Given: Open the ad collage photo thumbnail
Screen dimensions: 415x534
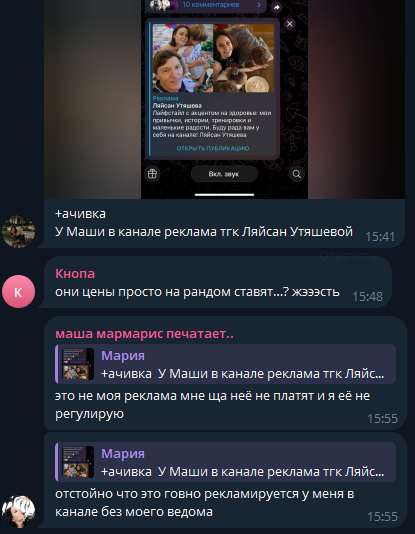Looking at the screenshot, I should [x=213, y=58].
